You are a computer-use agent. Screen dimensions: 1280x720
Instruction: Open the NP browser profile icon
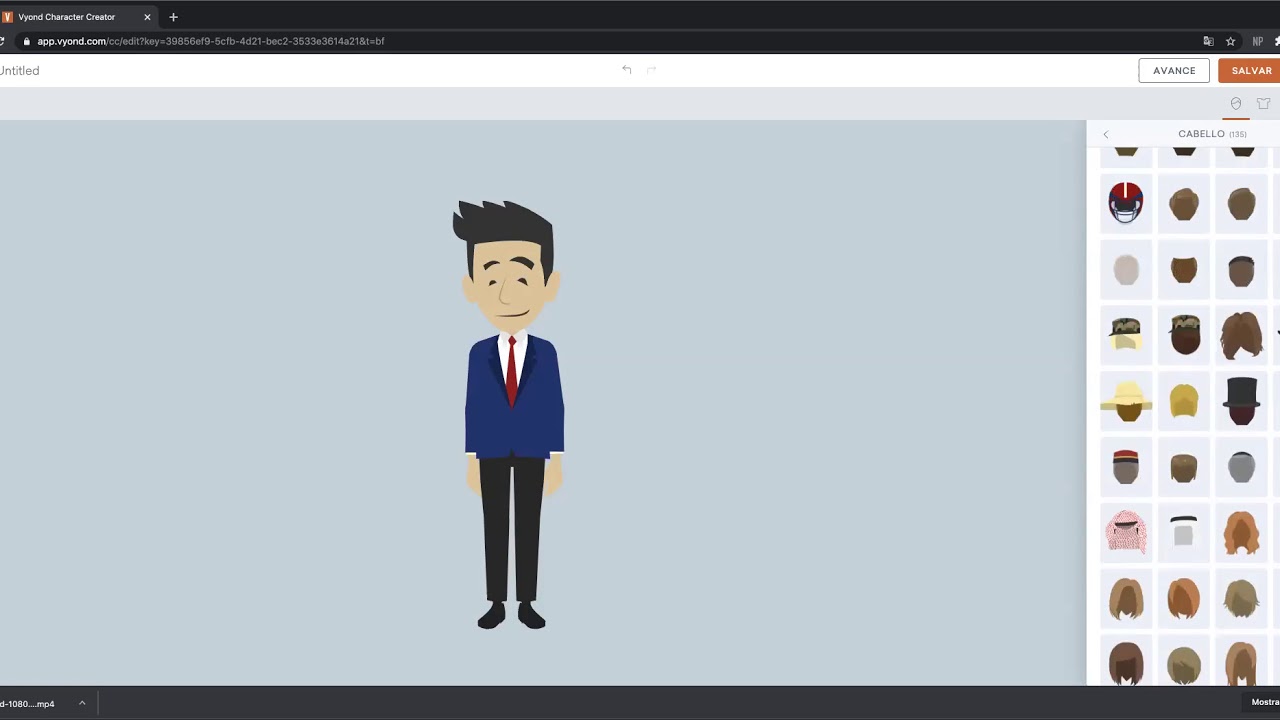click(1258, 41)
